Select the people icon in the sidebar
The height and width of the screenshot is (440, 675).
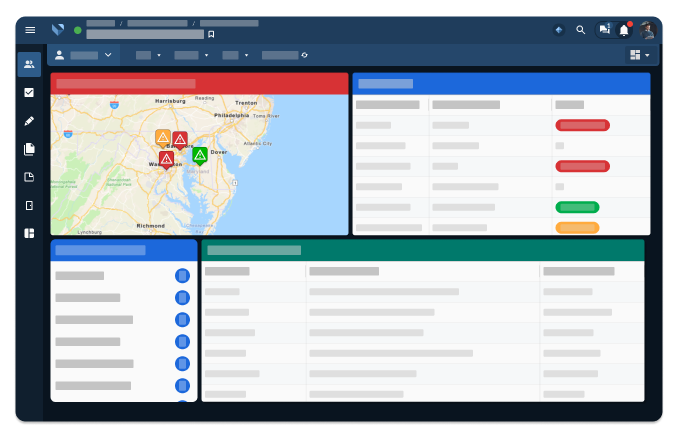click(29, 64)
